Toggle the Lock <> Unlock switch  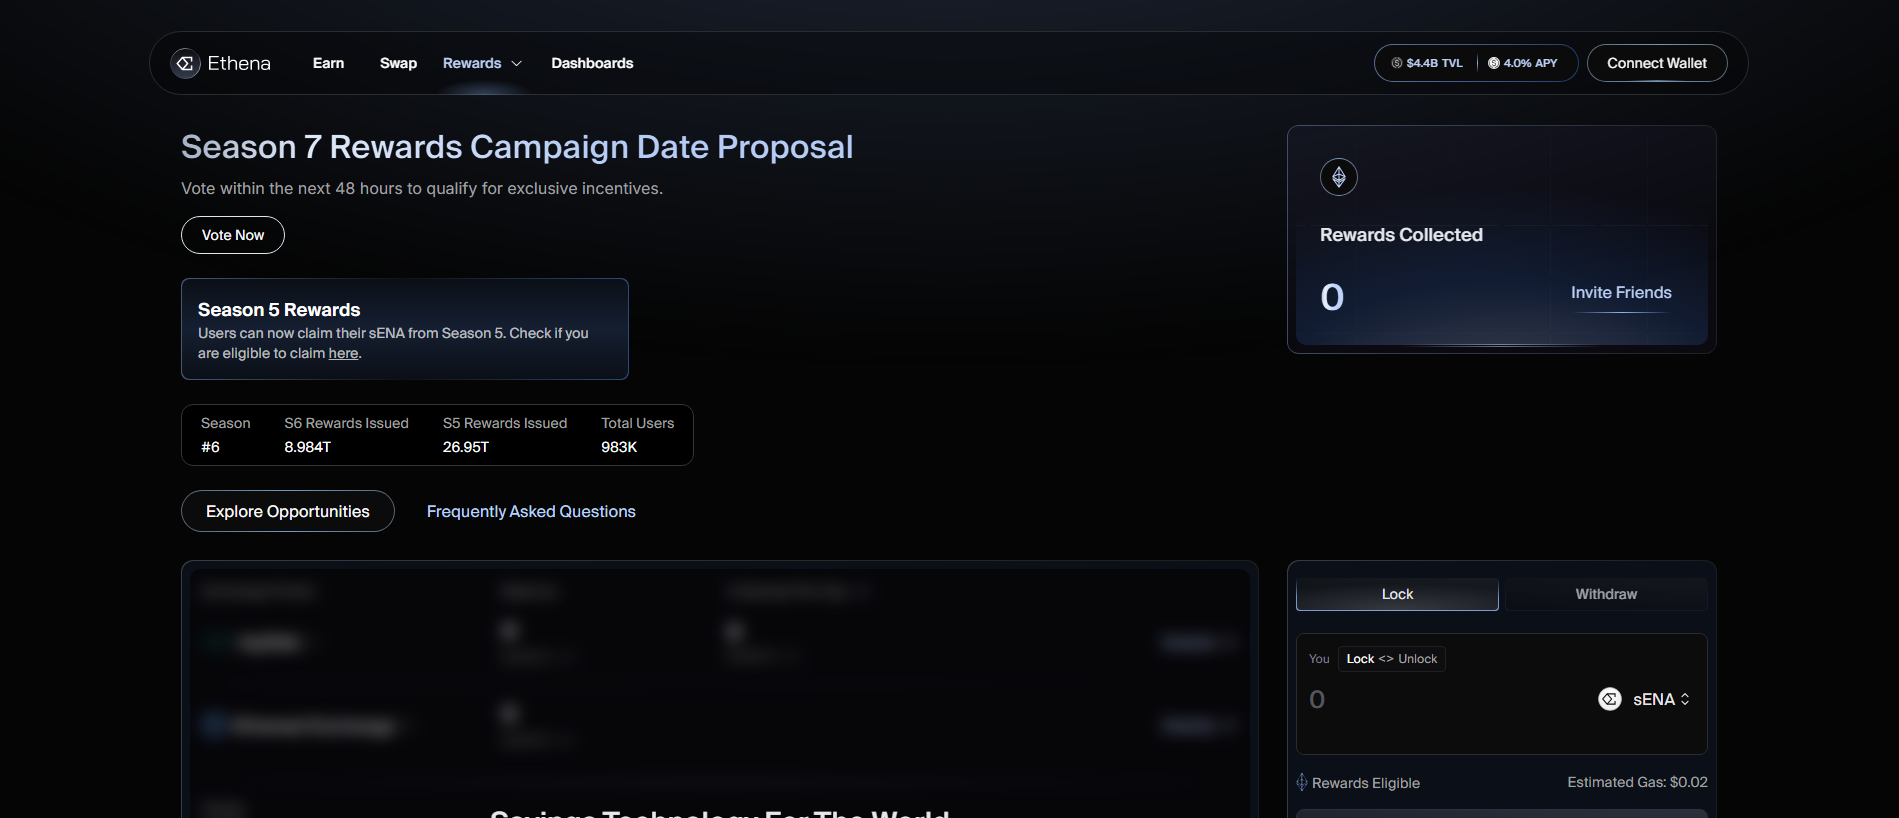[x=1391, y=659]
